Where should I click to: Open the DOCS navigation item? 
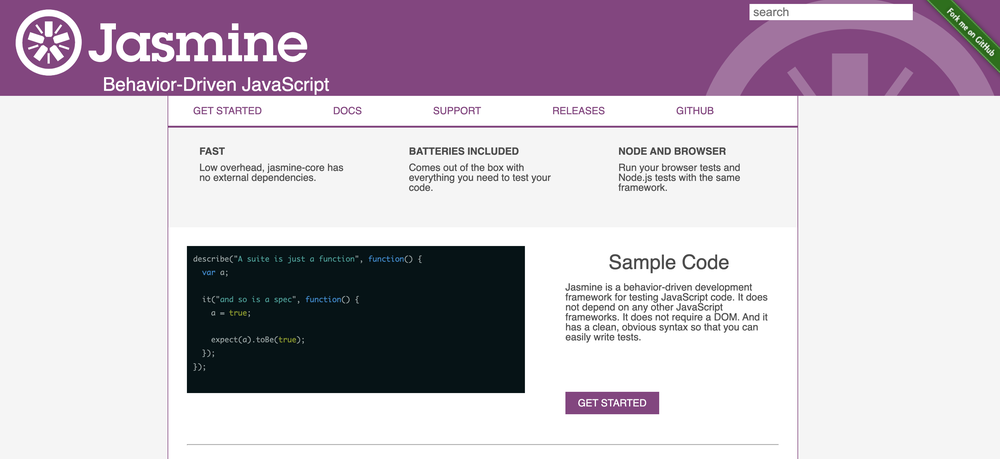(347, 111)
